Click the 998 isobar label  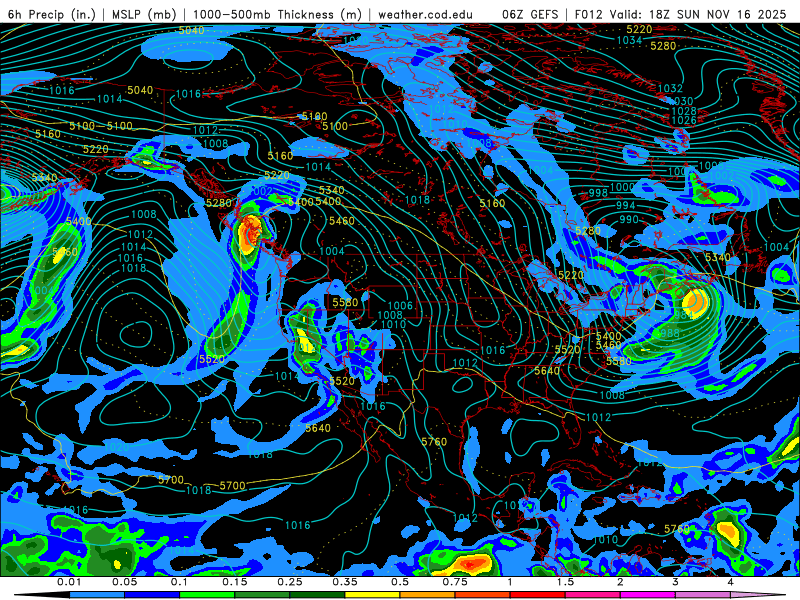598,192
